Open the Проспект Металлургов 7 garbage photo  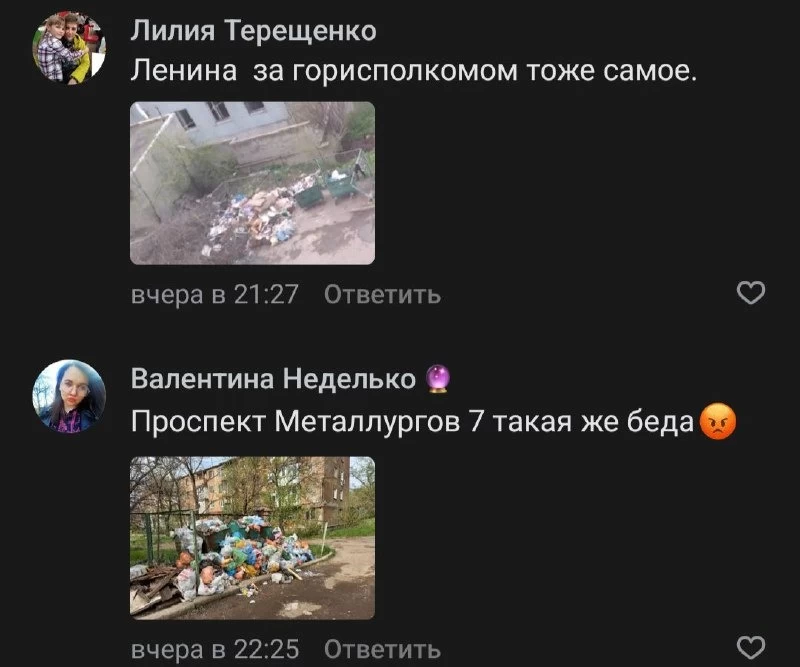[253, 538]
